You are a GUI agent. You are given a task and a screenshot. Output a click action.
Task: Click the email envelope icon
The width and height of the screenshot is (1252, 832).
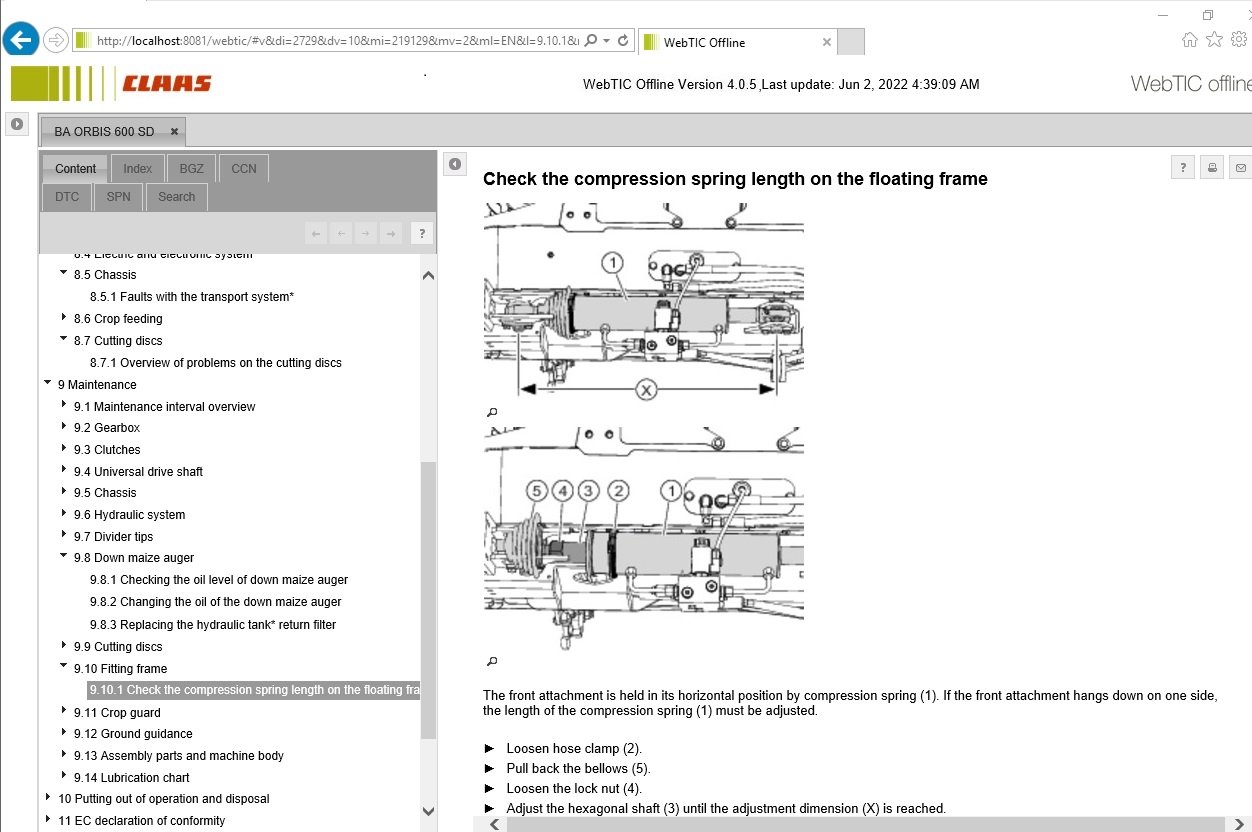point(1241,168)
